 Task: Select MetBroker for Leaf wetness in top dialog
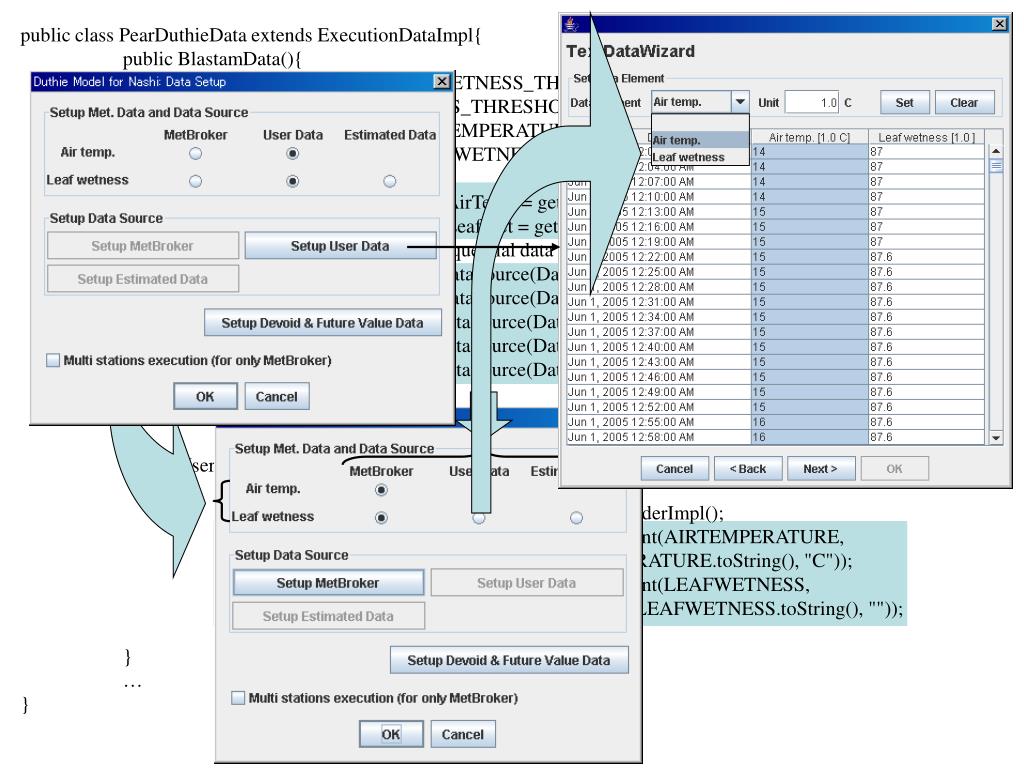coord(195,181)
